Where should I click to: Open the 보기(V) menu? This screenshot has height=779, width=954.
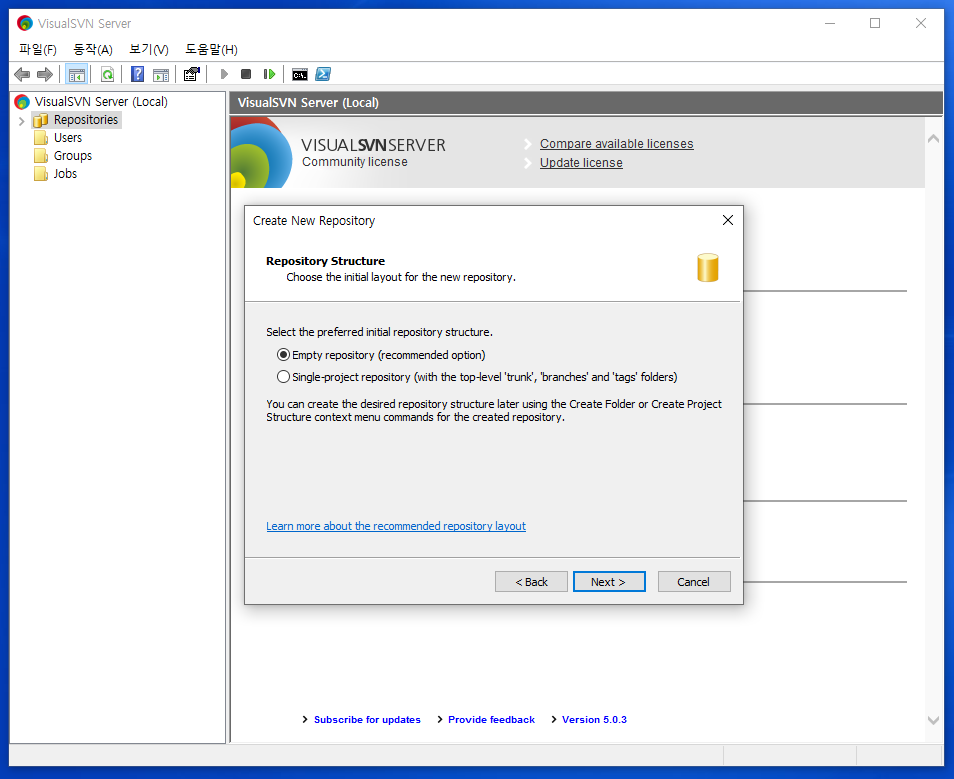(x=148, y=49)
